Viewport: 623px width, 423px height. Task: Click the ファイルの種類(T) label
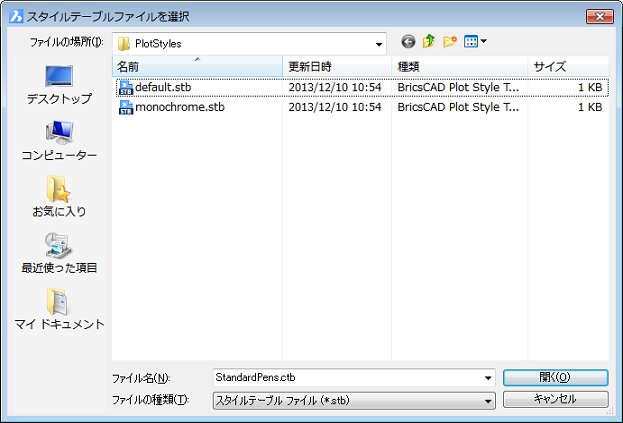pos(151,400)
